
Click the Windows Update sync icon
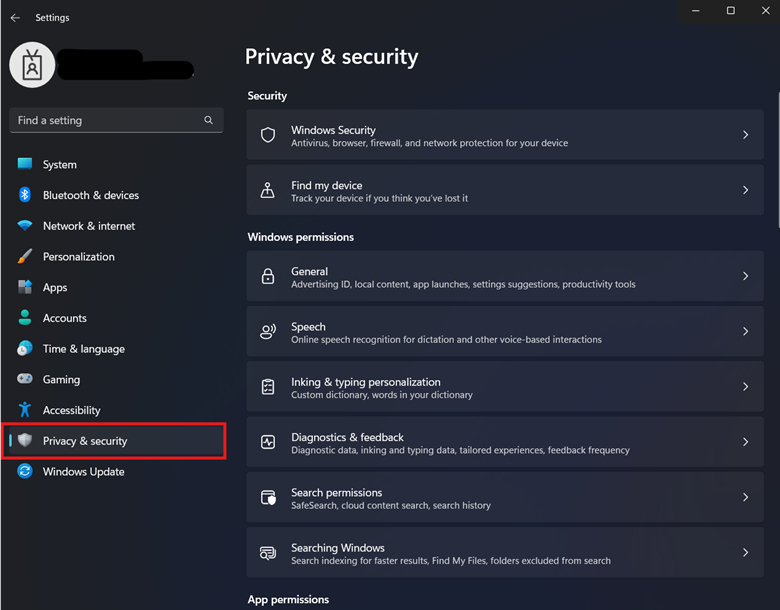click(x=25, y=471)
